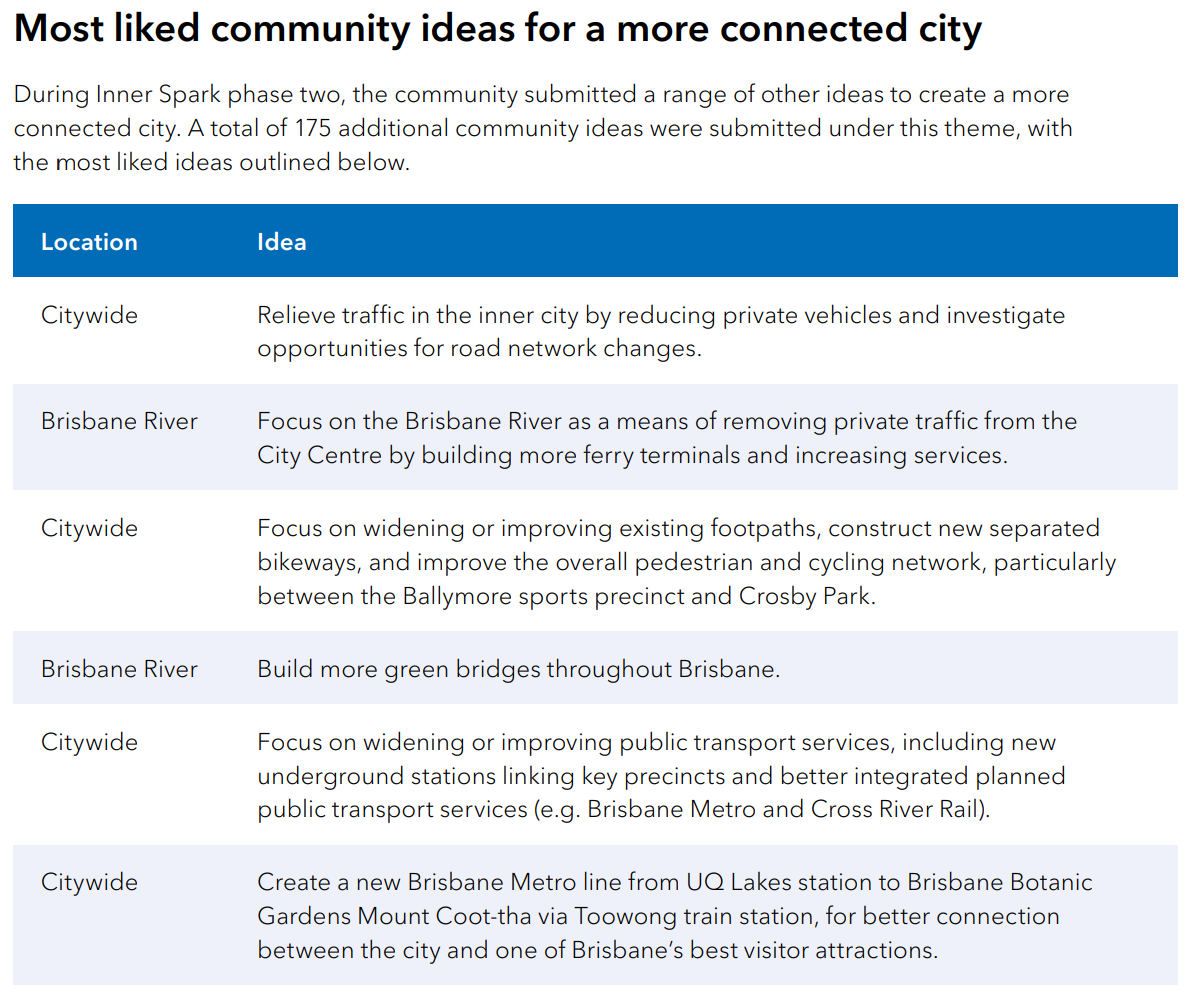Select the idea about a UQ Lakes Metro line

(x=674, y=916)
